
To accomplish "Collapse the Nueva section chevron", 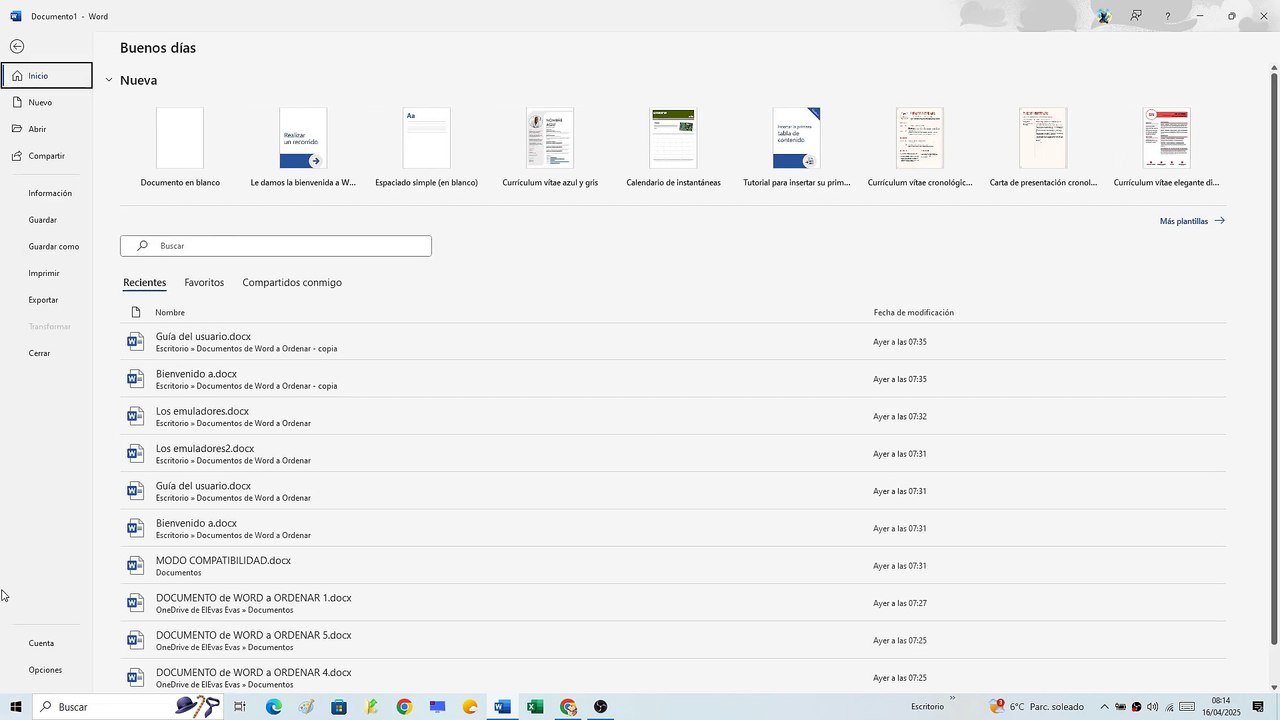I will 109,80.
